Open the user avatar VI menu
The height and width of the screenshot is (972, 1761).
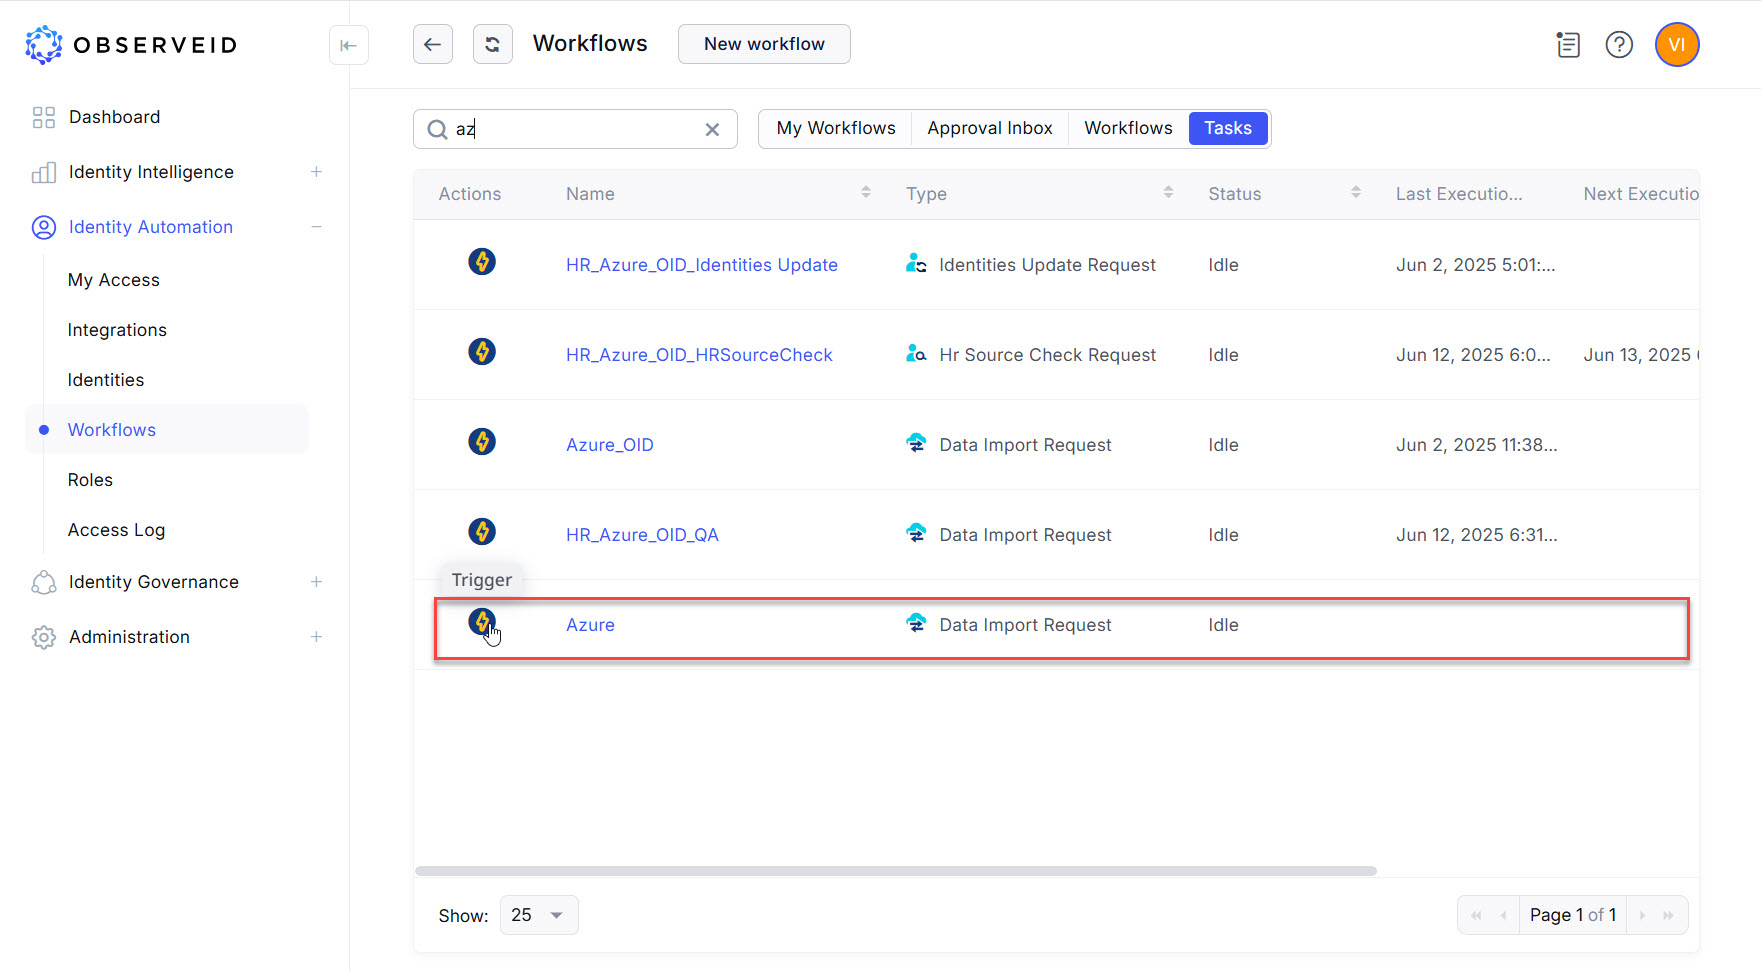coord(1676,45)
